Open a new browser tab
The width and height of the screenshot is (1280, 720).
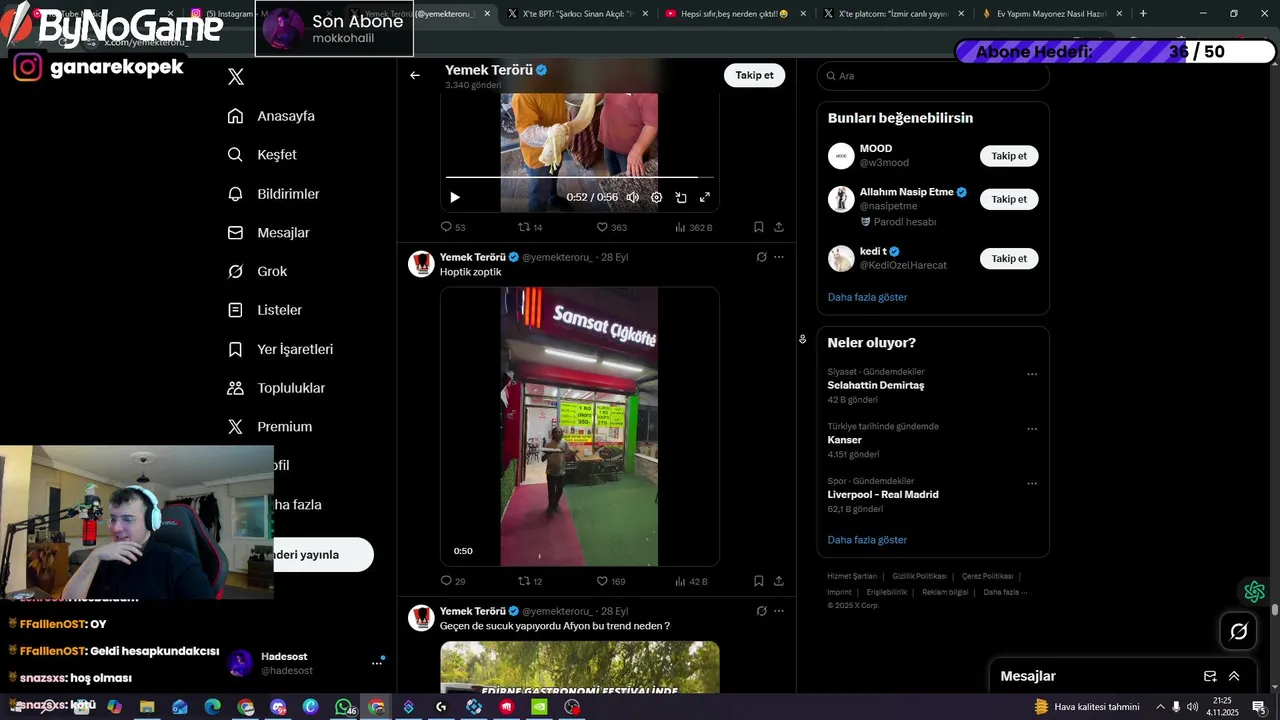coord(1143,14)
